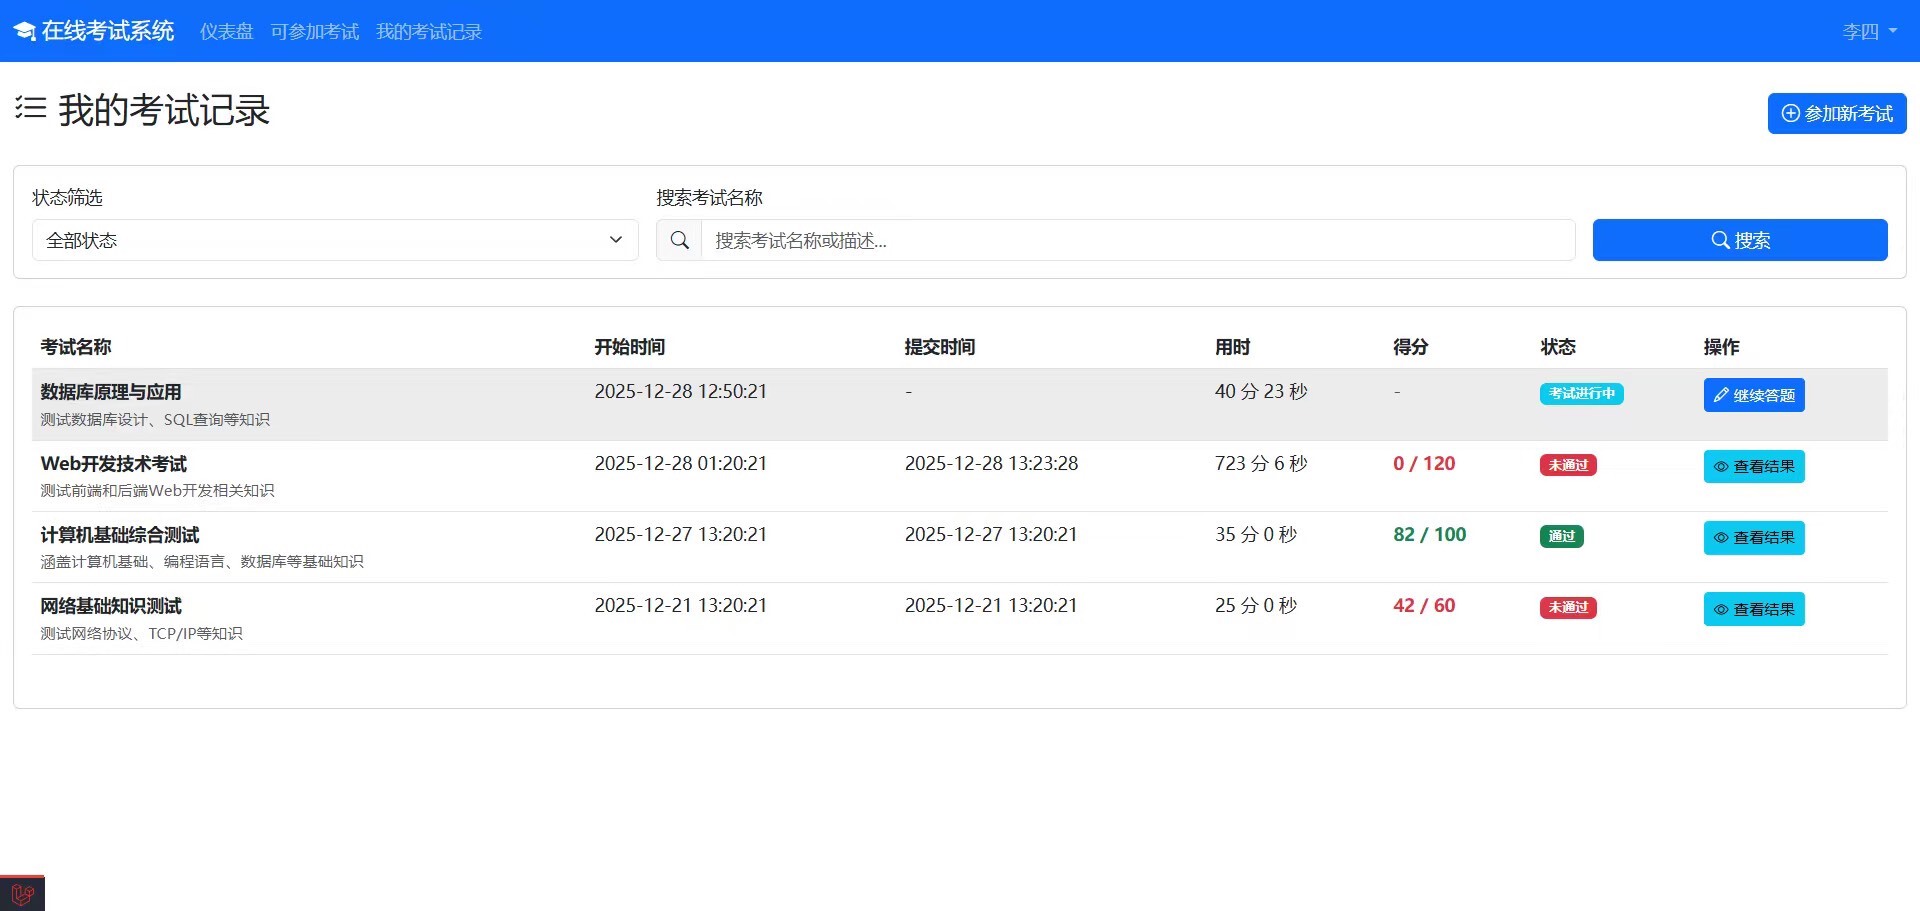The image size is (1920, 911).
Task: View results for 网络基础知识测试
Action: pyautogui.click(x=1753, y=609)
